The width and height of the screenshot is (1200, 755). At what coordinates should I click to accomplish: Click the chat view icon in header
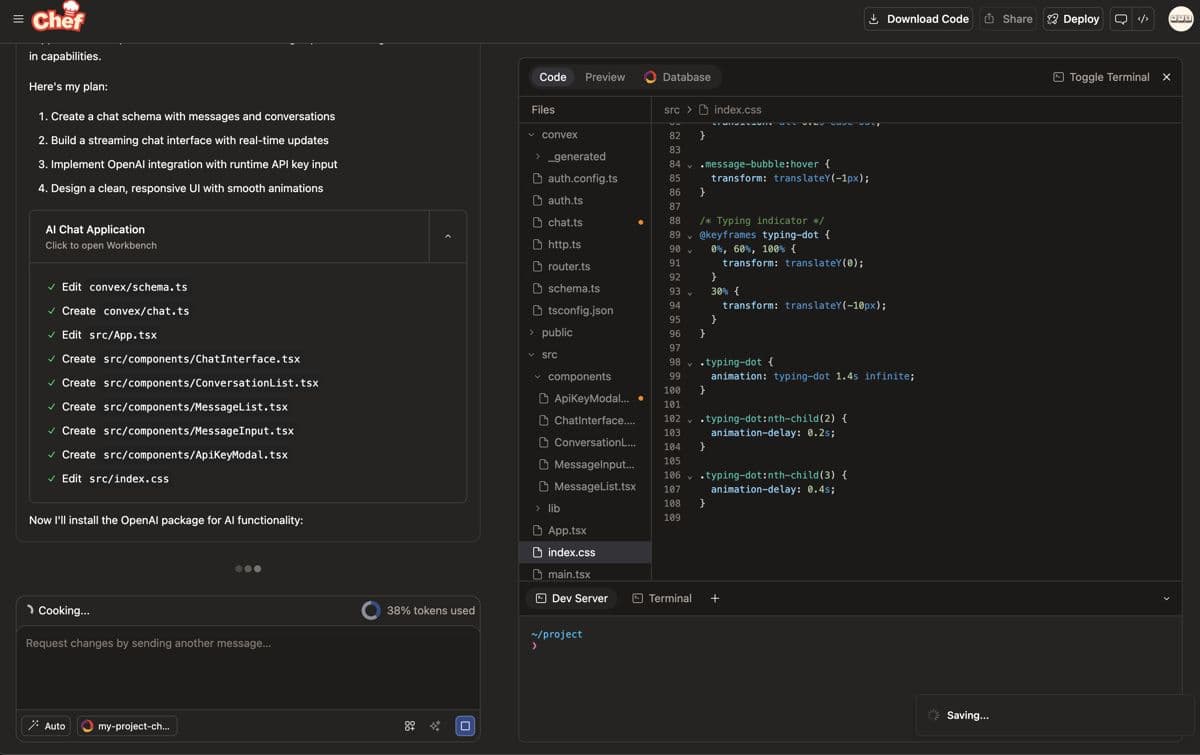(1121, 19)
